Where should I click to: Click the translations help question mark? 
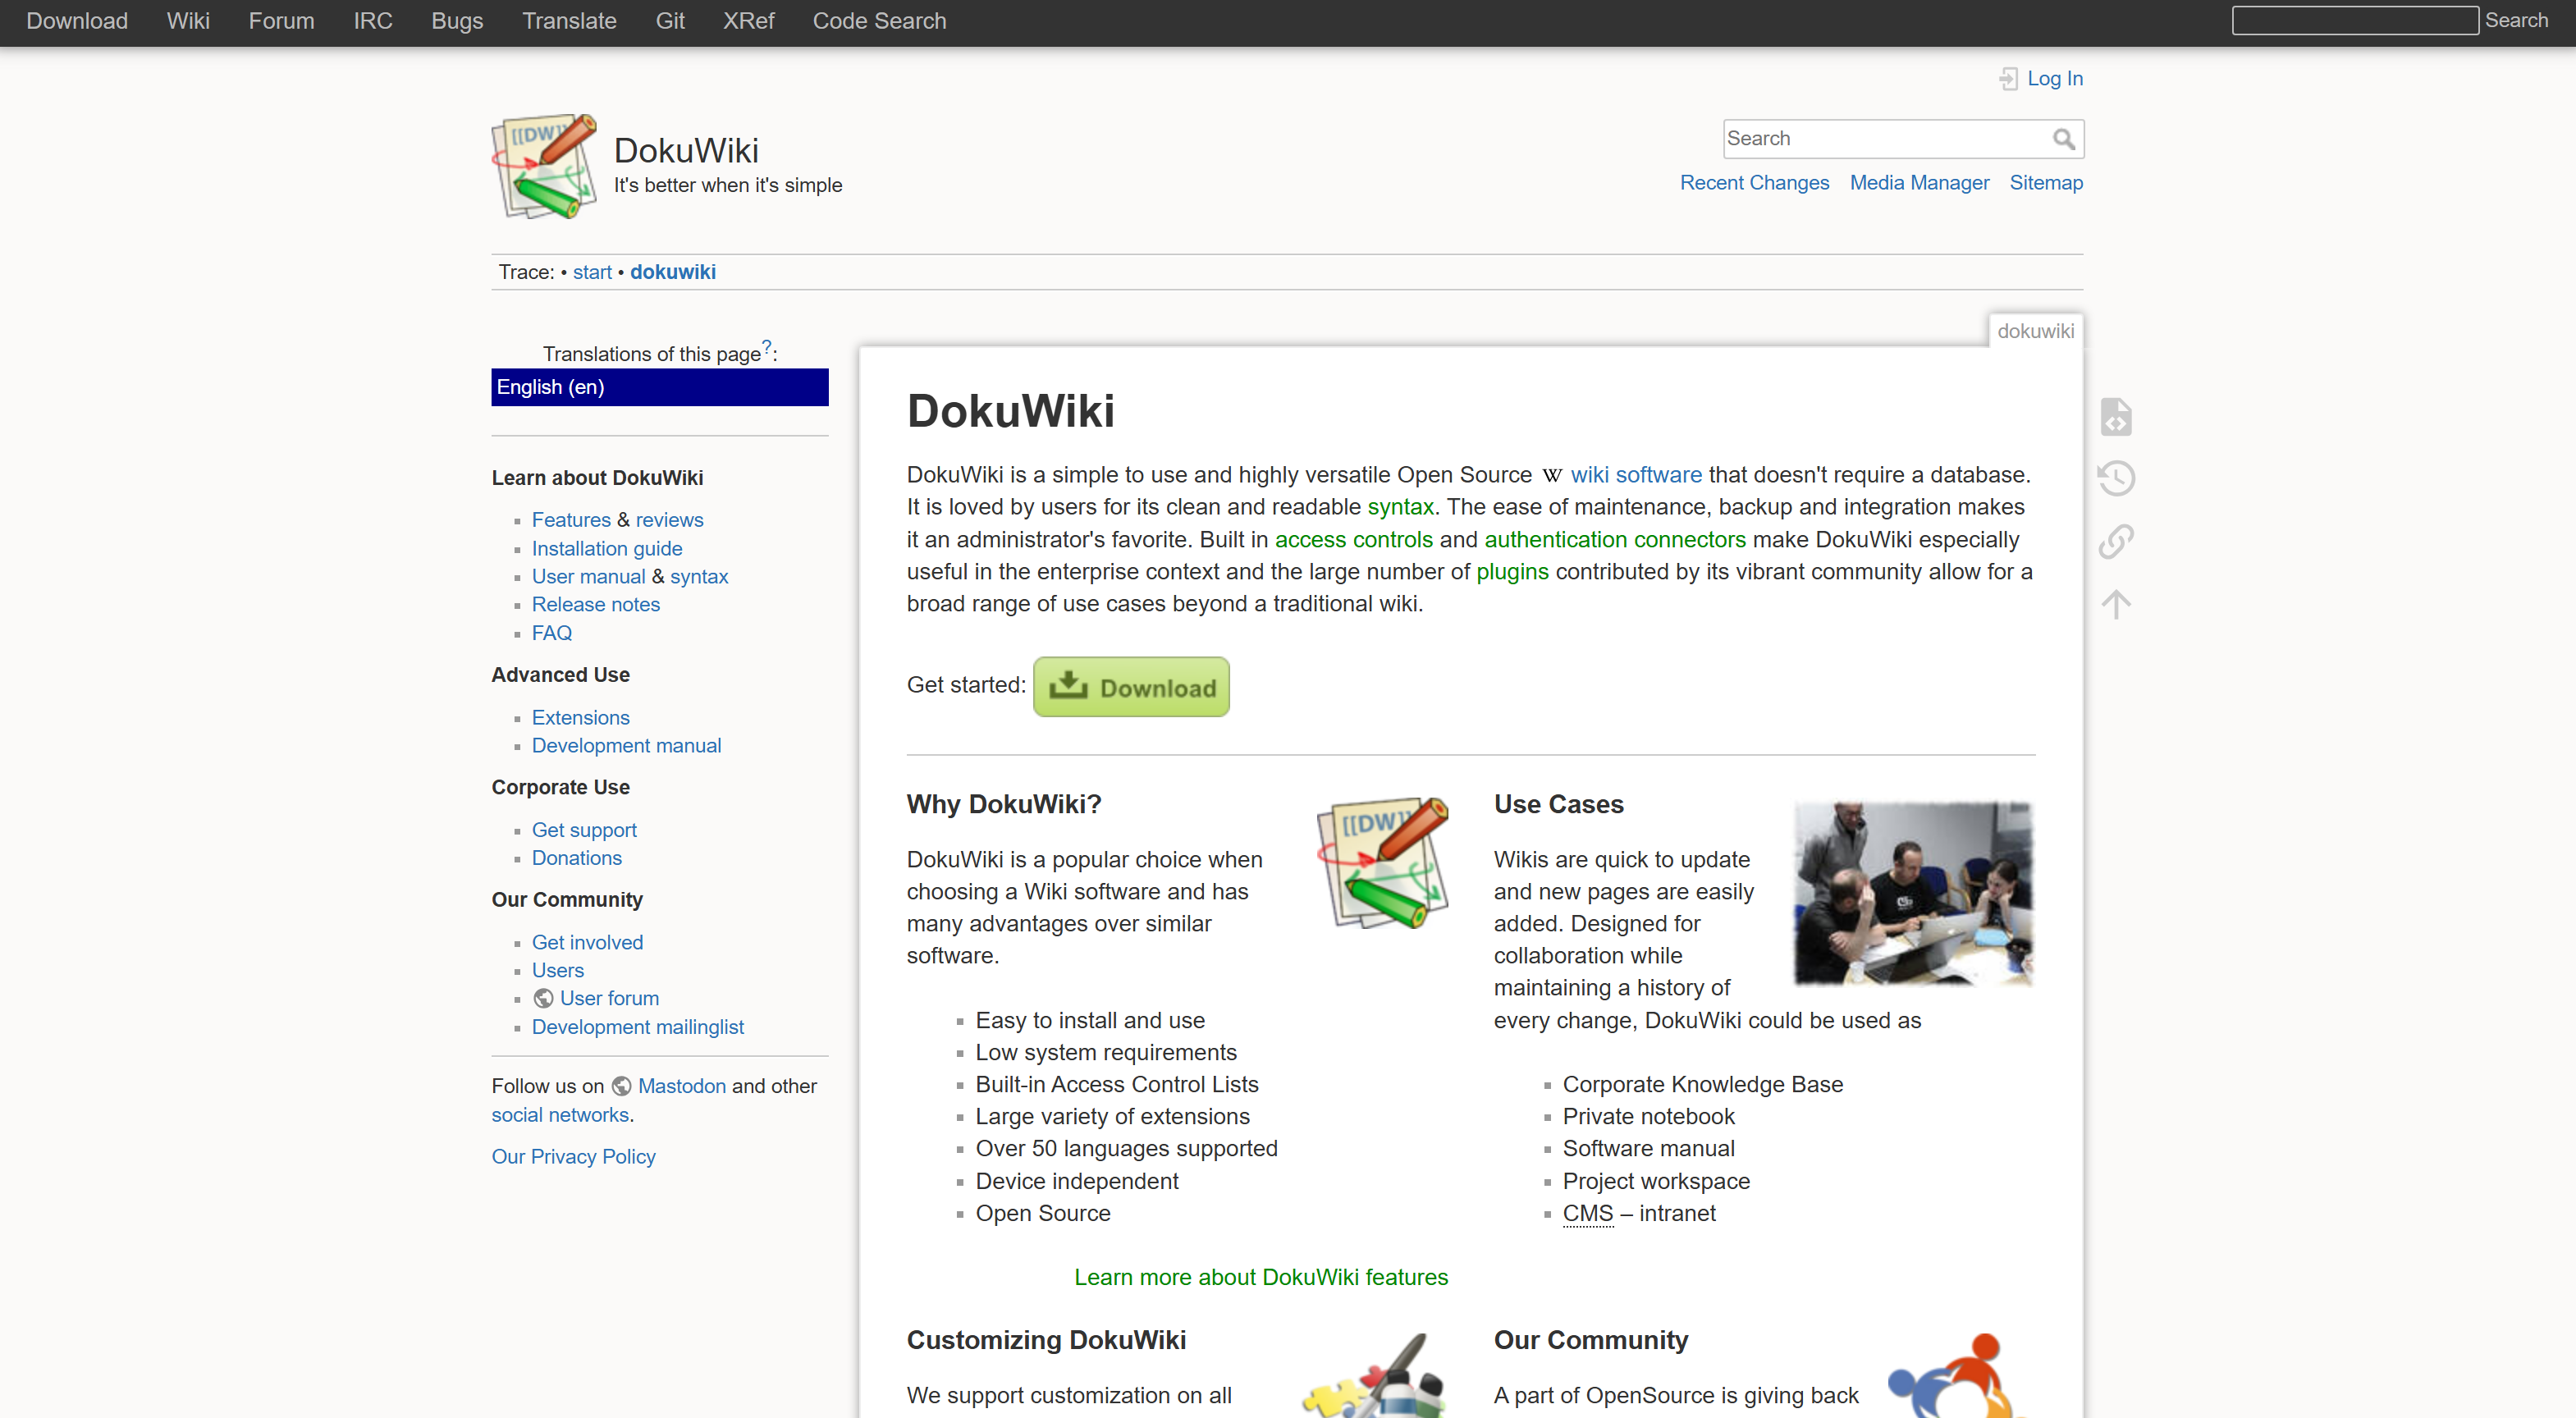[767, 347]
